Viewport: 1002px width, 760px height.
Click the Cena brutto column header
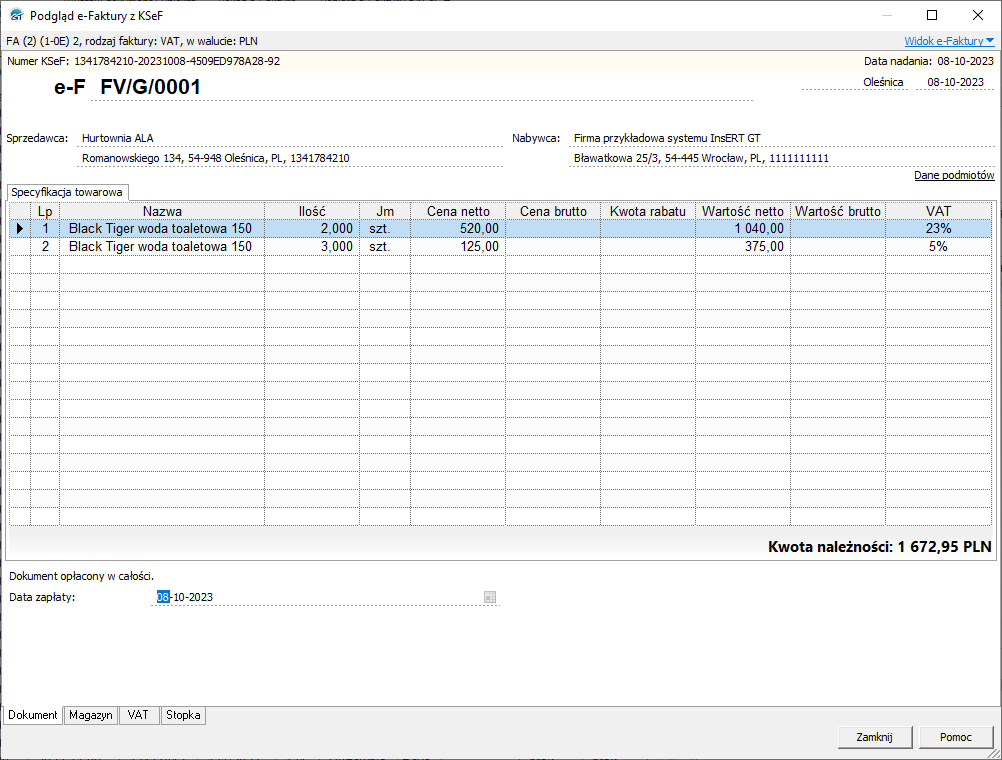[x=553, y=211]
